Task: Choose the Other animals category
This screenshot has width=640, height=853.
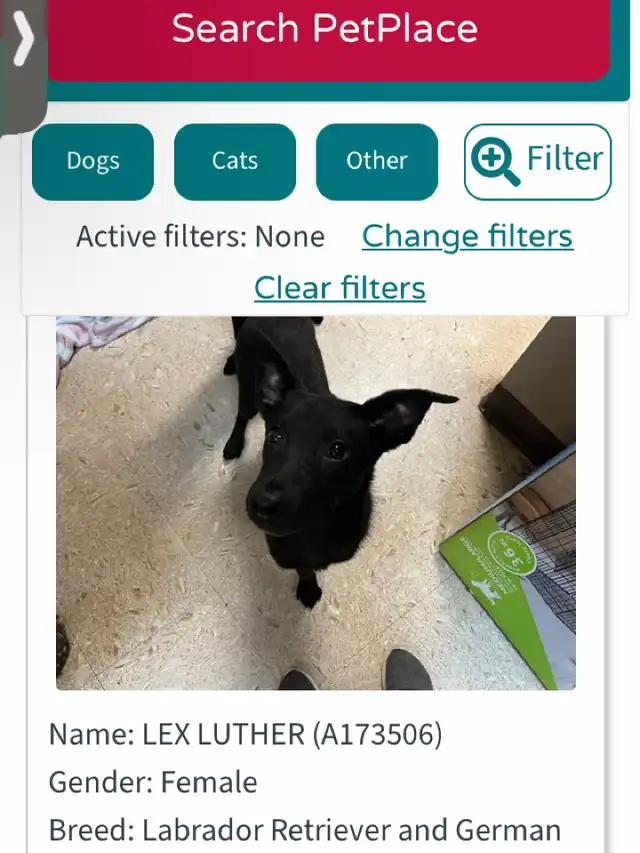Action: click(377, 162)
